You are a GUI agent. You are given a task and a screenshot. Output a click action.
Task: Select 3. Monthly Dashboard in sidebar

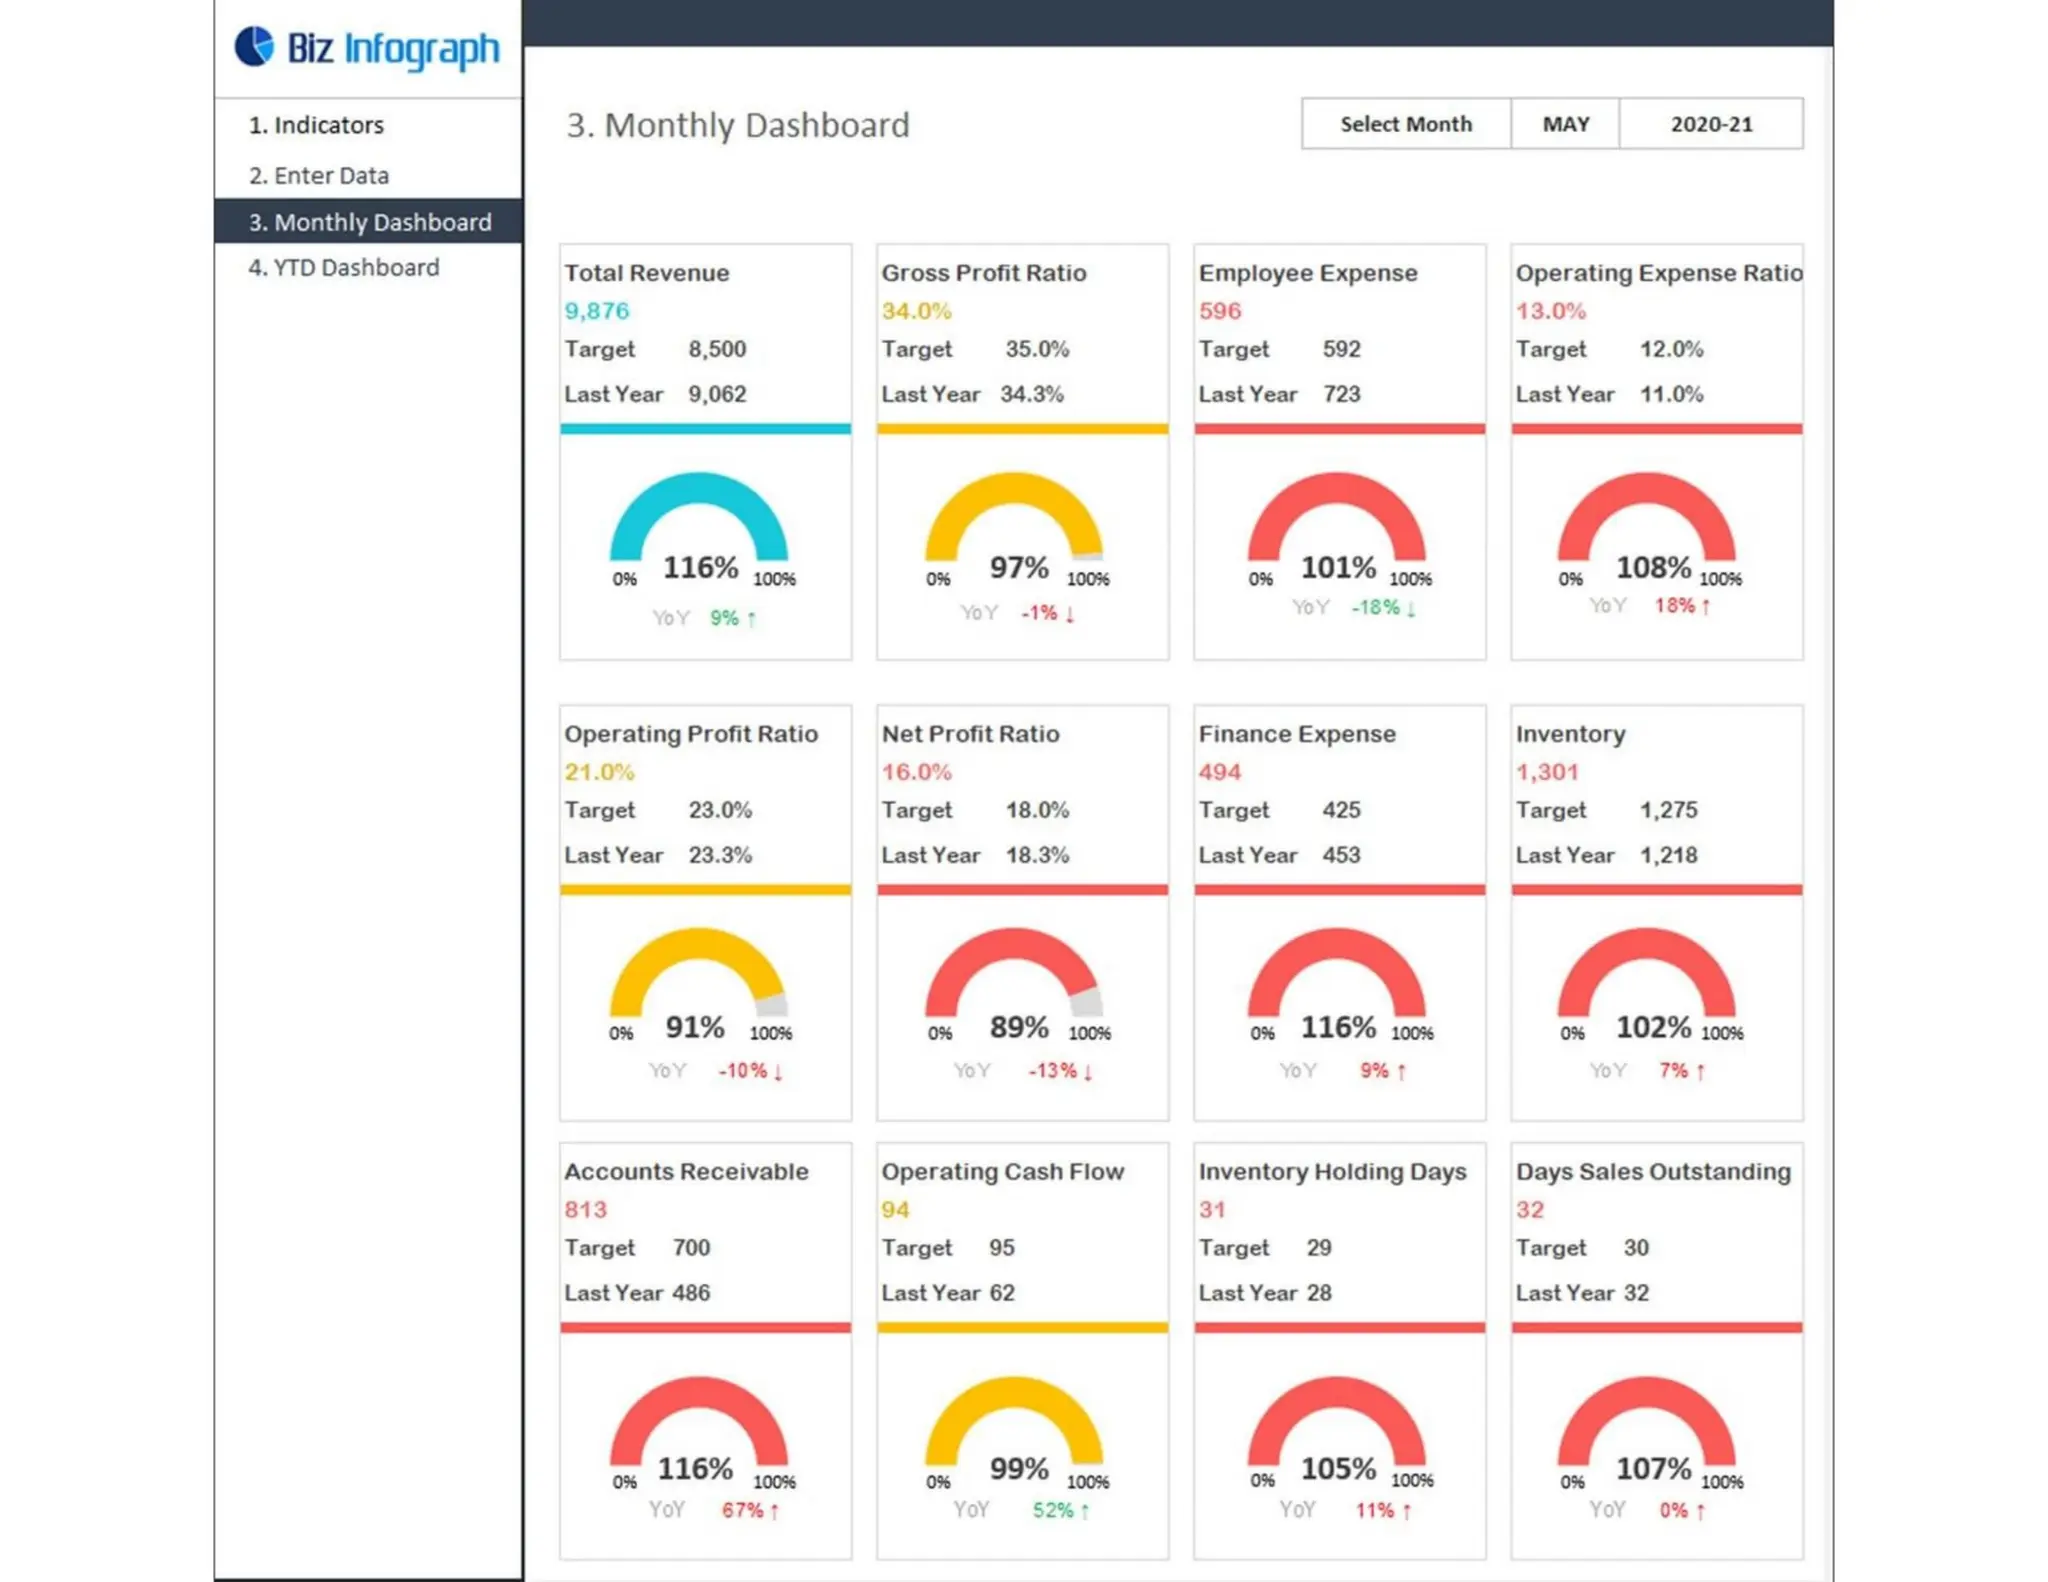coord(369,222)
